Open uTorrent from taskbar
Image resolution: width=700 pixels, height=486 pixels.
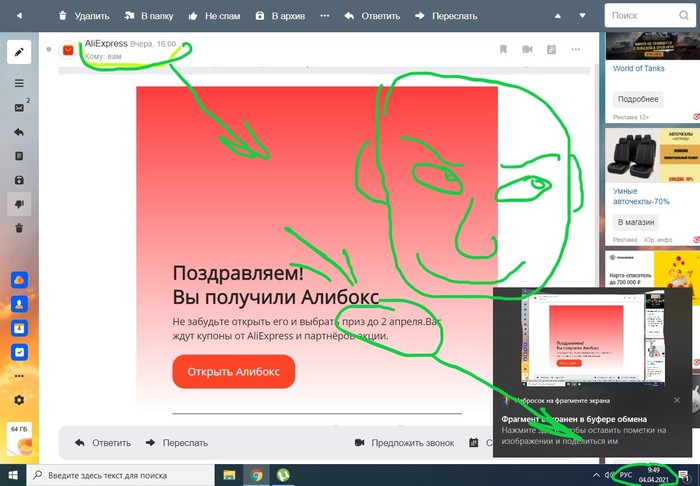pos(283,475)
